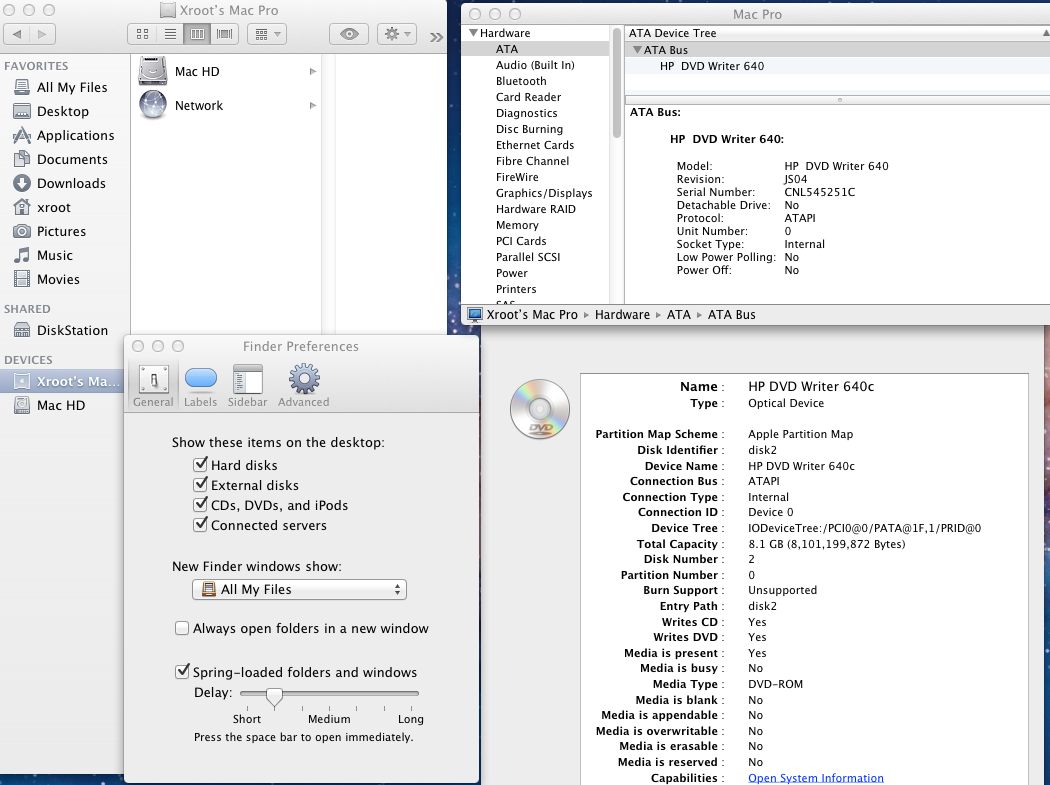Select Mac HD under Devices in the sidebar
Image resolution: width=1050 pixels, height=785 pixels.
(x=61, y=405)
